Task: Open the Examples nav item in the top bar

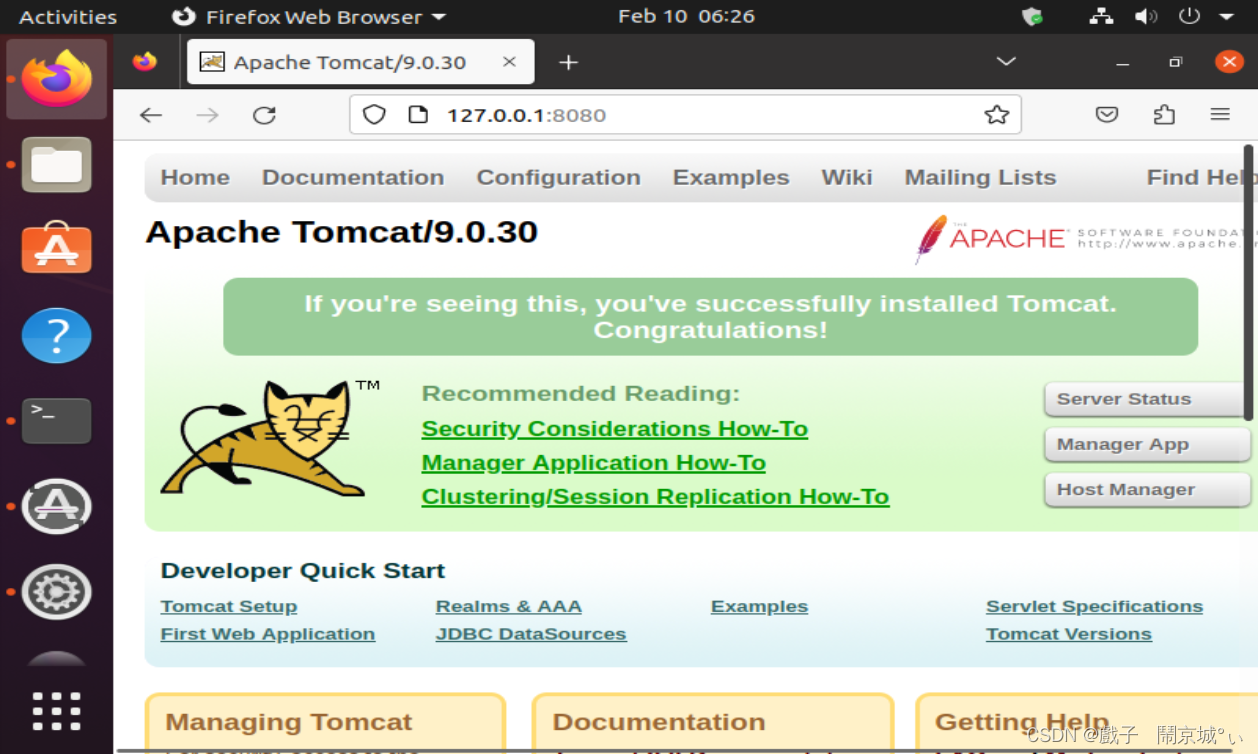Action: 731,178
